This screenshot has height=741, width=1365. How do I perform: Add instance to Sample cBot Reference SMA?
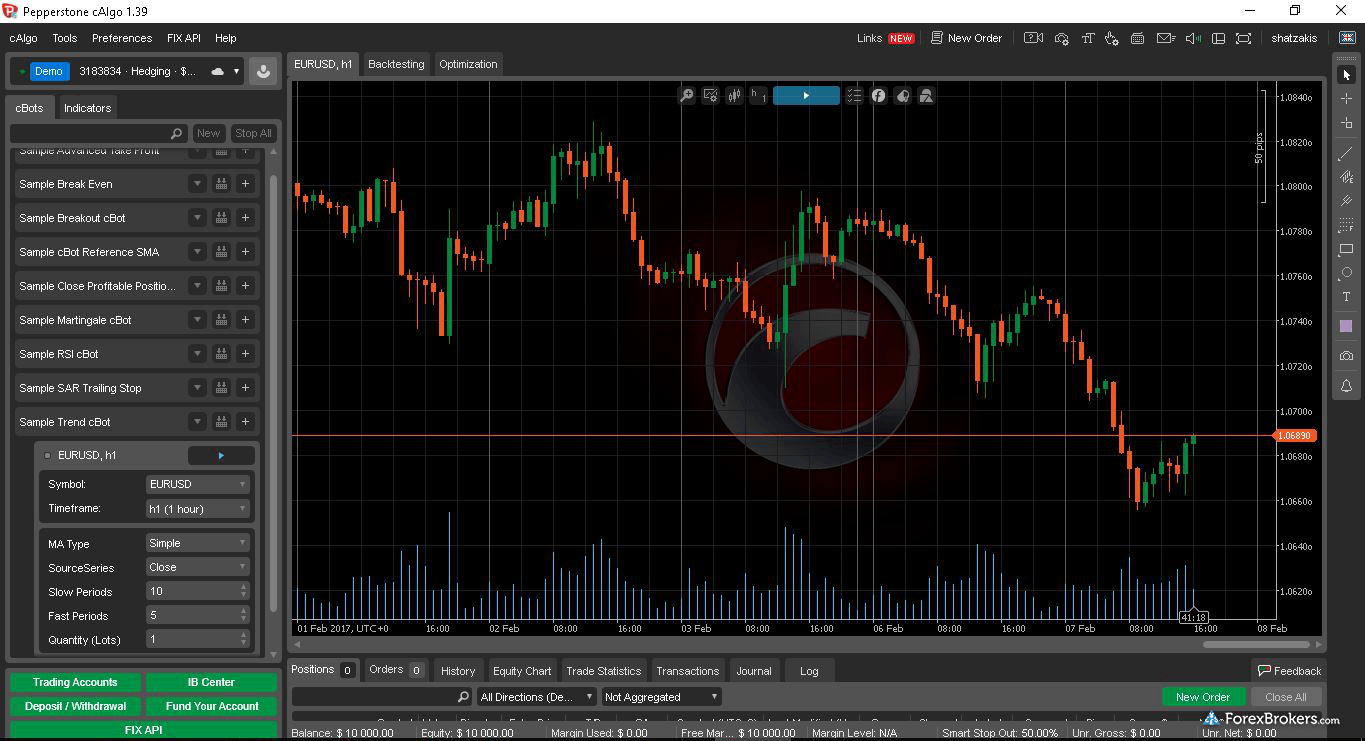tap(245, 252)
